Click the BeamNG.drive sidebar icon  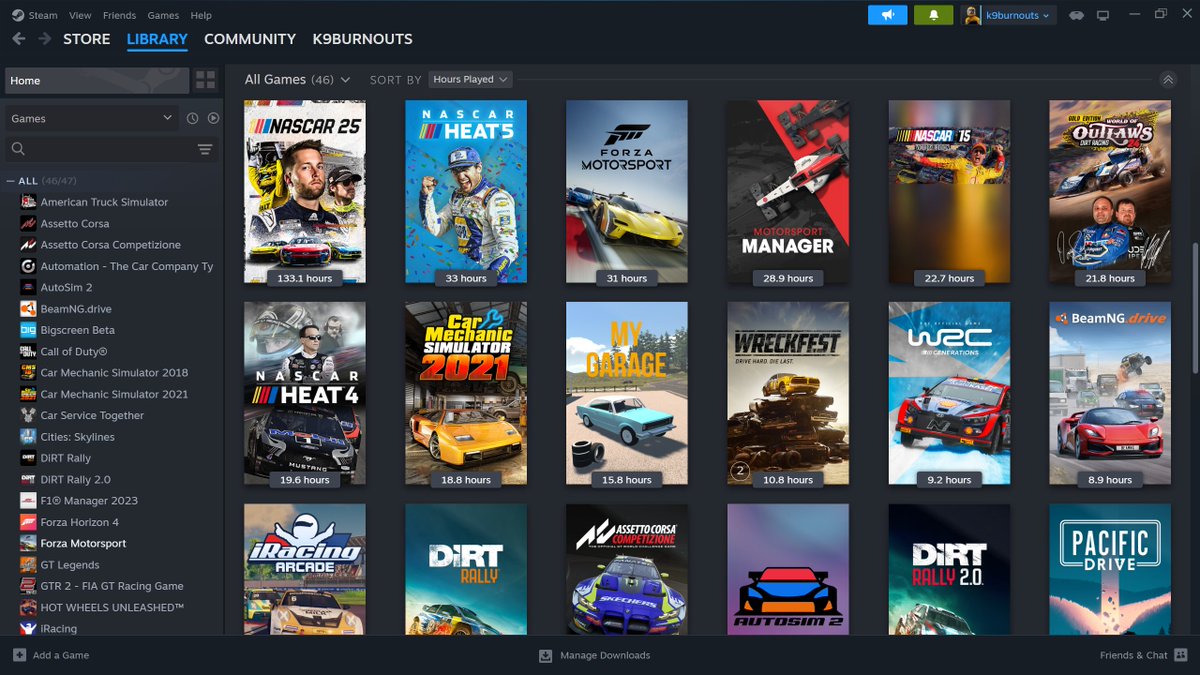coord(28,309)
